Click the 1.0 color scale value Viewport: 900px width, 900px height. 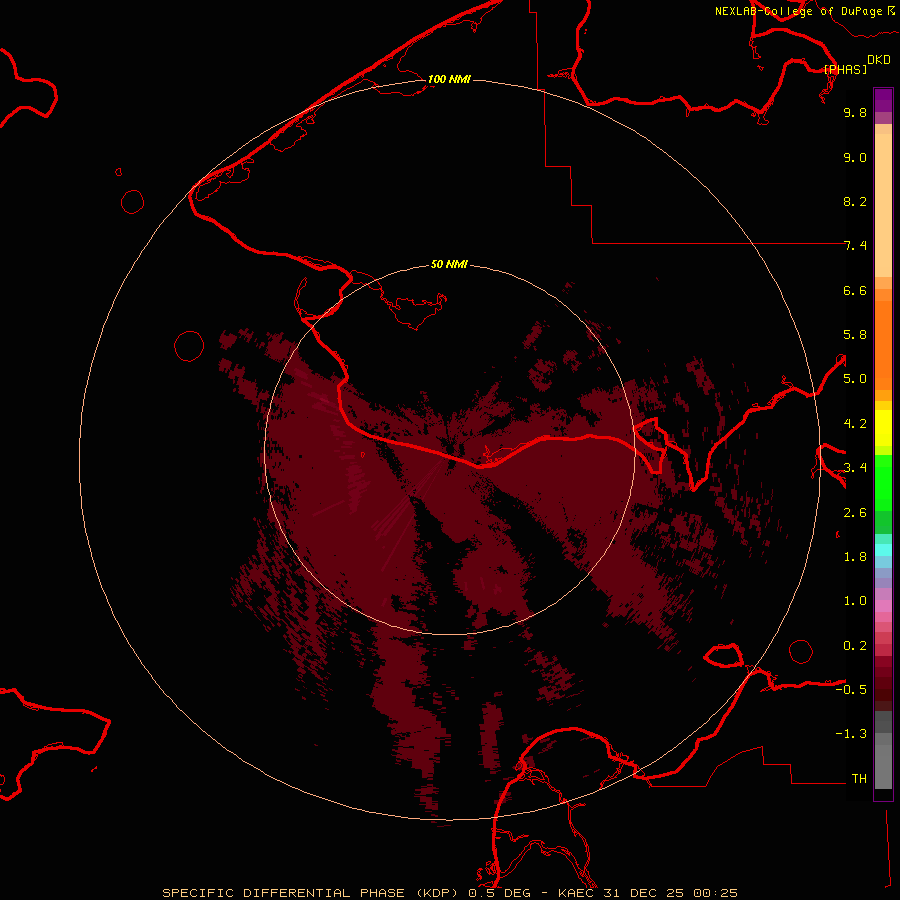pyautogui.click(x=855, y=601)
